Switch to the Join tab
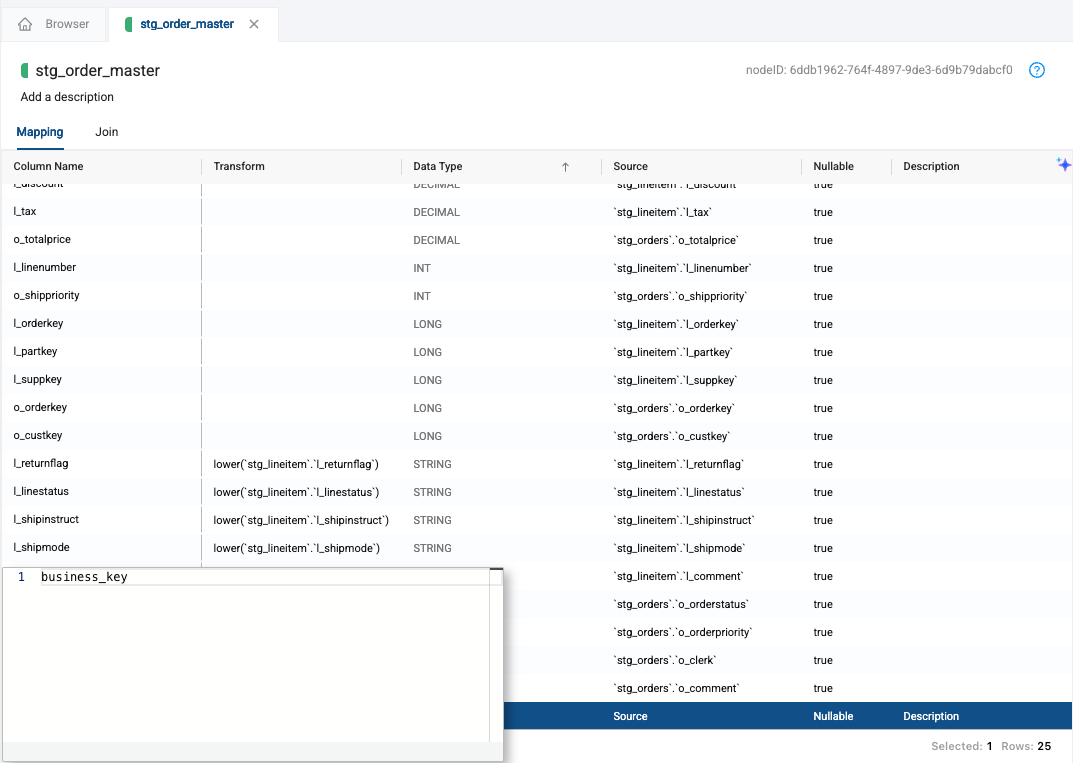The width and height of the screenshot is (1073, 763). (107, 132)
